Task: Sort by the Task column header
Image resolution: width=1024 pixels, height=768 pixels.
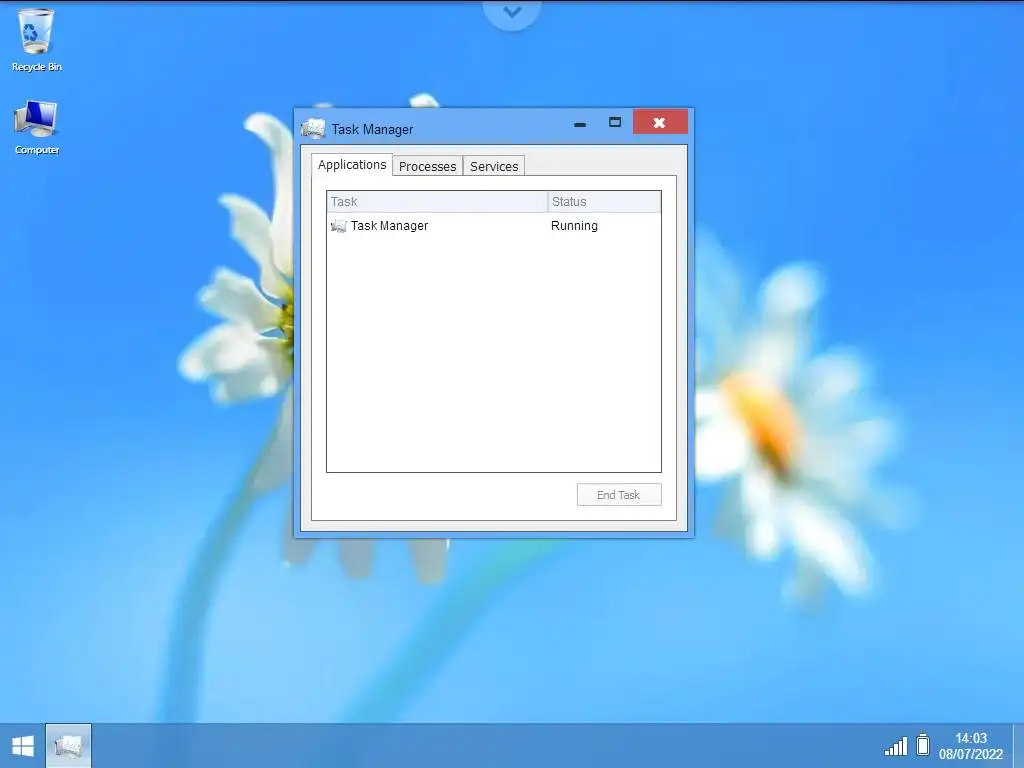Action: point(437,202)
